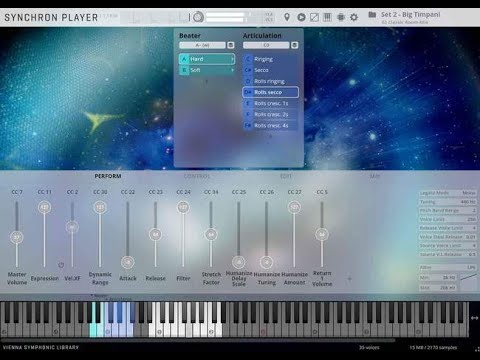Open the Set 2 - Big Timpani preset name
Viewport: 480px width, 360px height.
pos(410,14)
